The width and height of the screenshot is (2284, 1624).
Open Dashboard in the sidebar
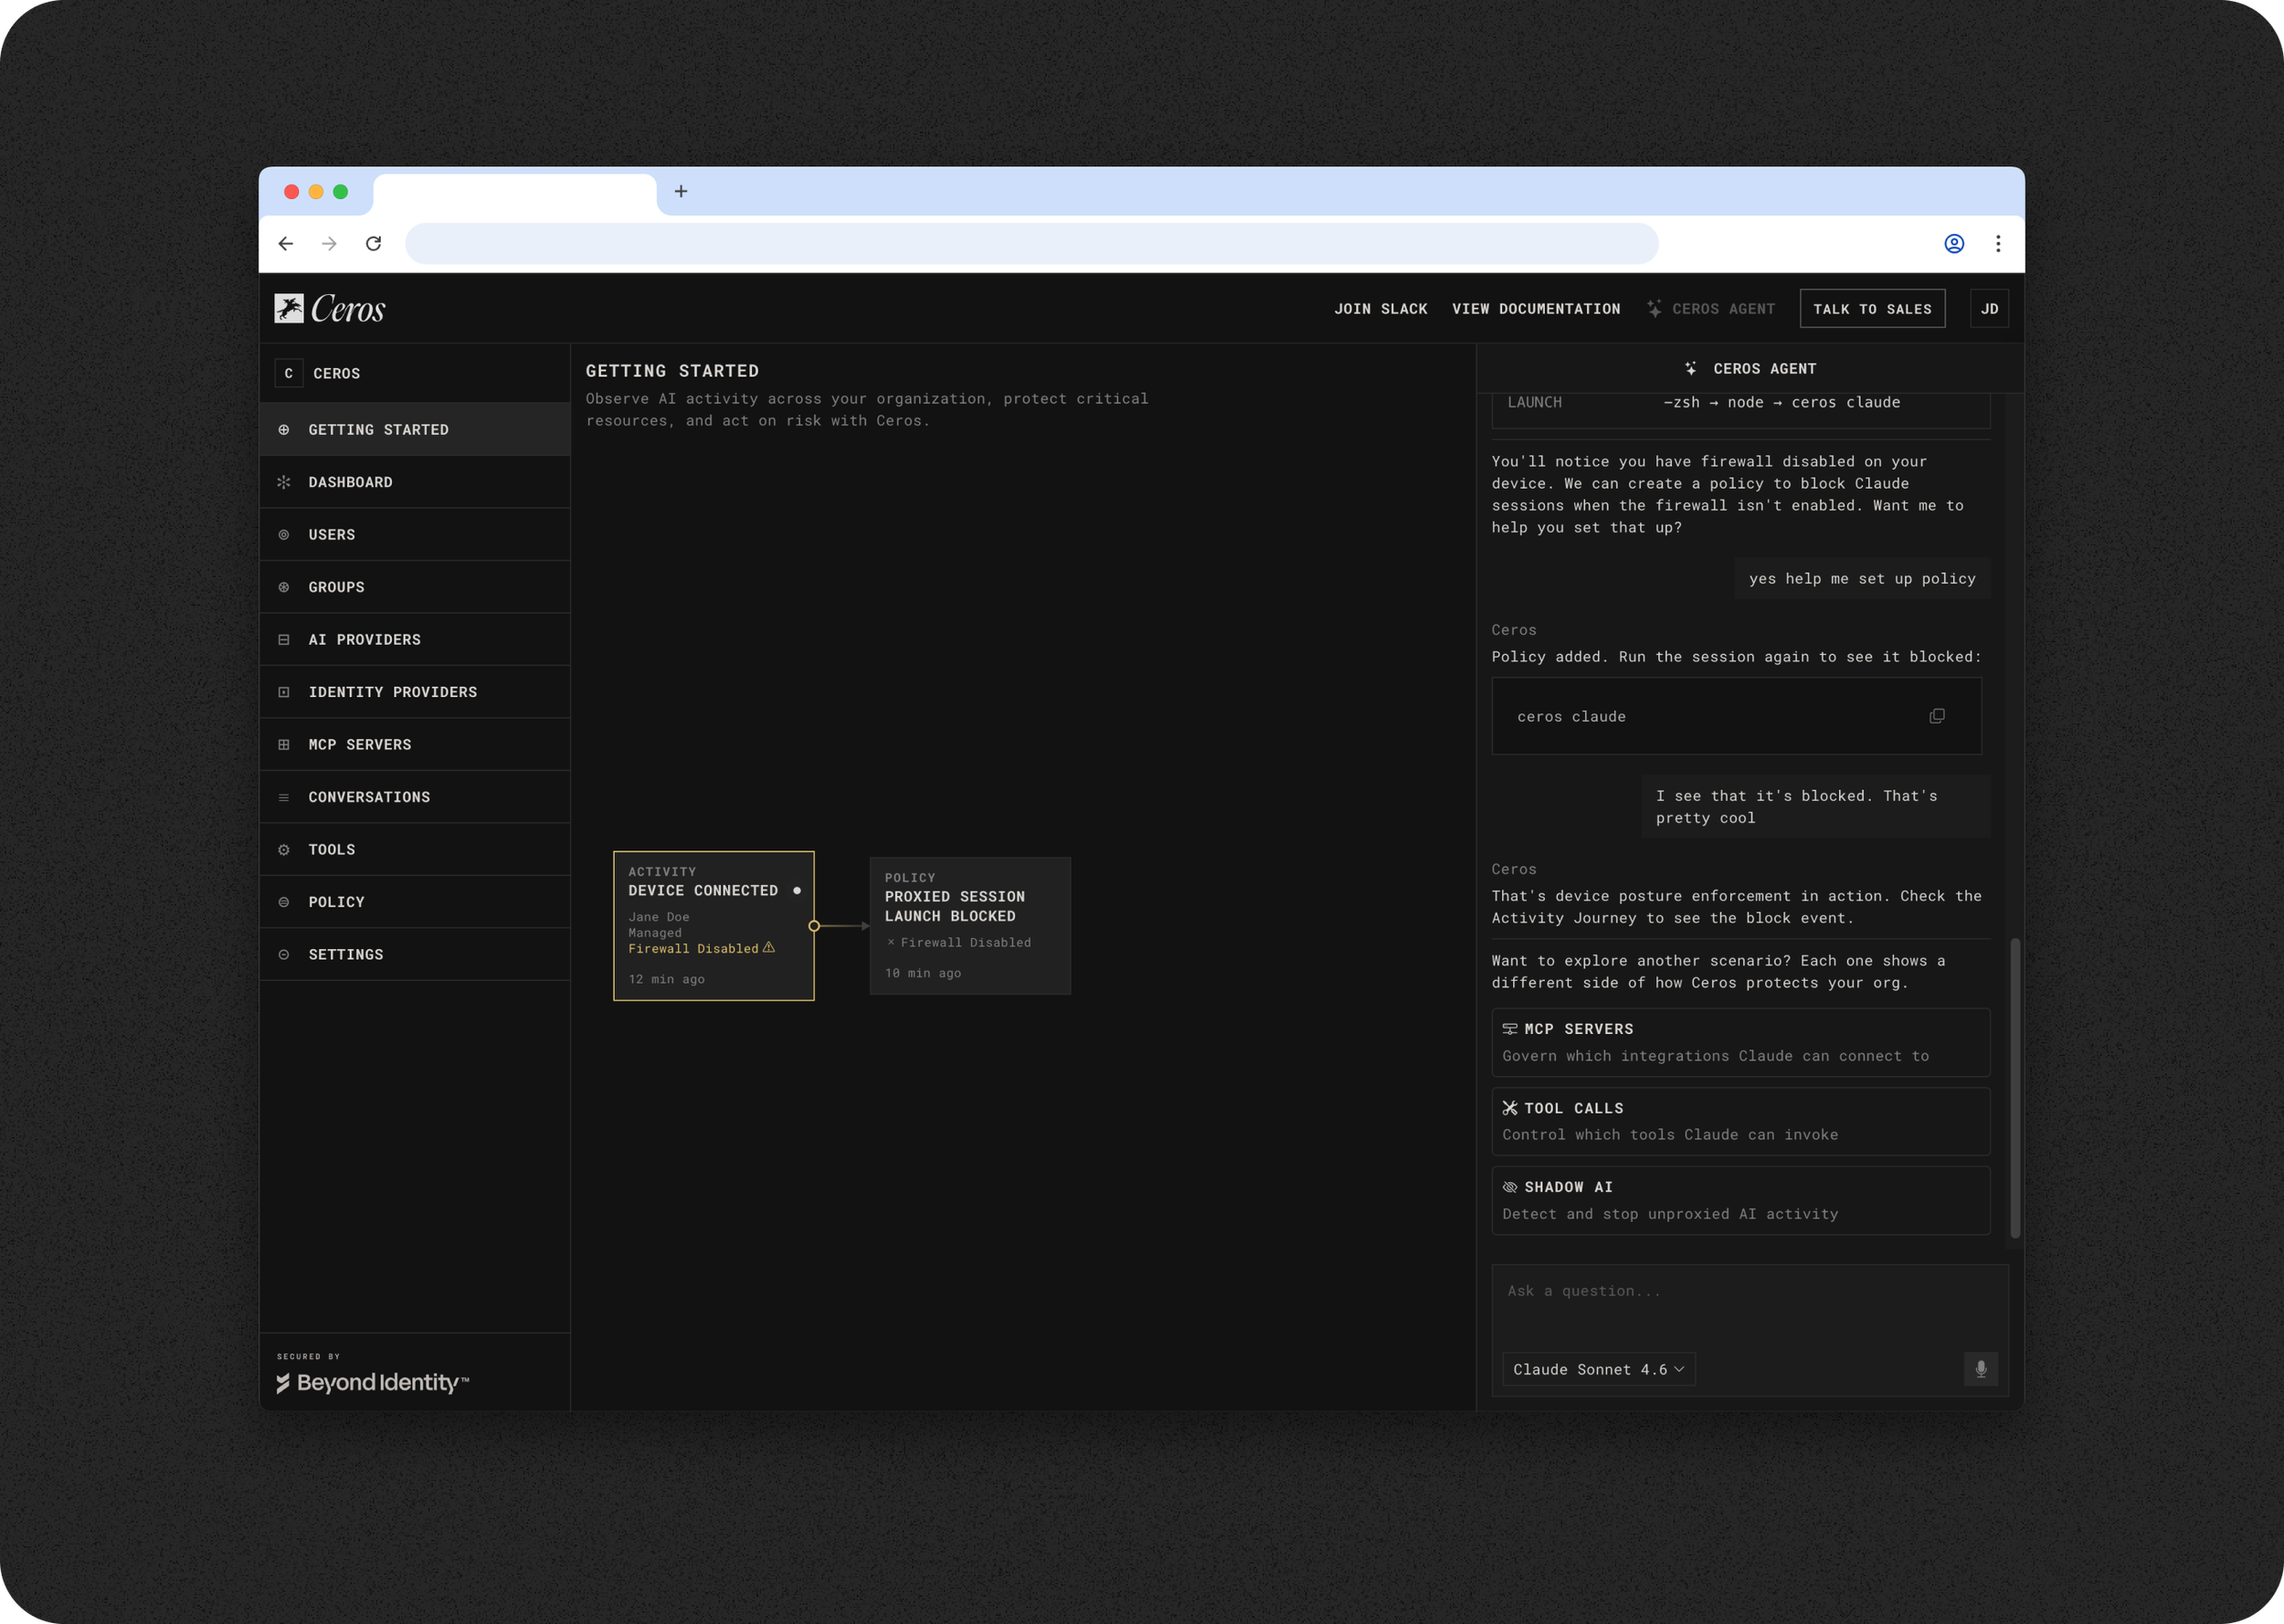pos(350,482)
